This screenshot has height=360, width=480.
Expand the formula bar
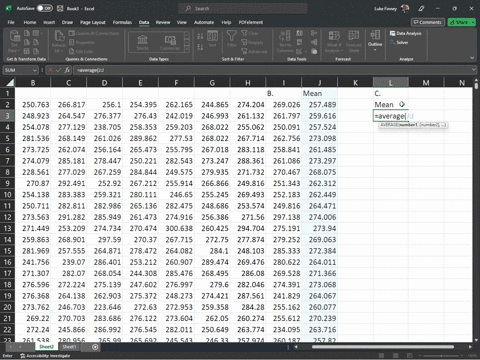(x=473, y=70)
